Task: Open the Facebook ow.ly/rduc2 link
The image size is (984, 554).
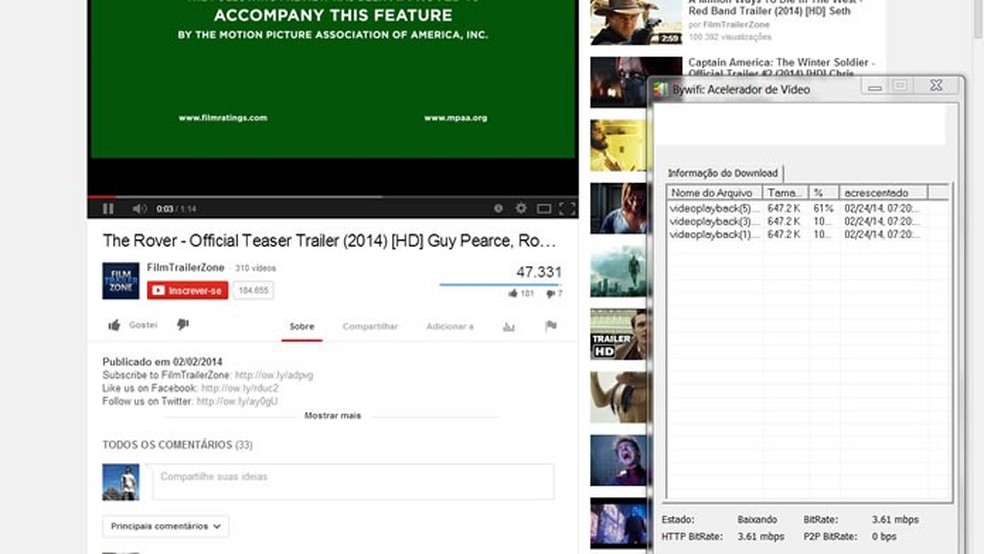Action: coord(240,388)
